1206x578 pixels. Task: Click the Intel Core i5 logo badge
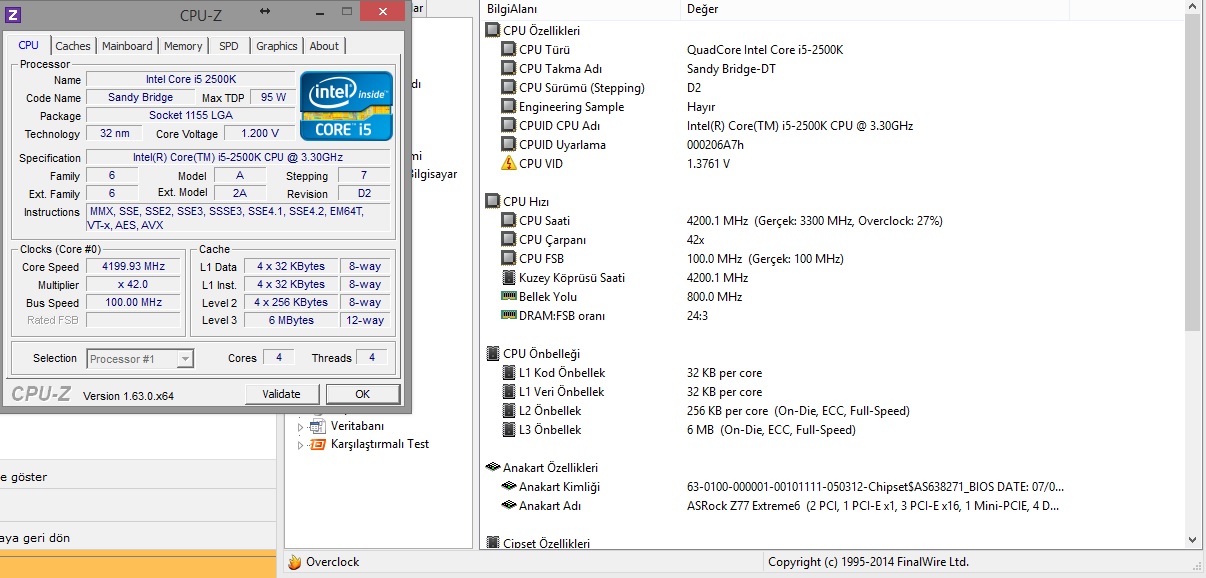click(x=346, y=106)
